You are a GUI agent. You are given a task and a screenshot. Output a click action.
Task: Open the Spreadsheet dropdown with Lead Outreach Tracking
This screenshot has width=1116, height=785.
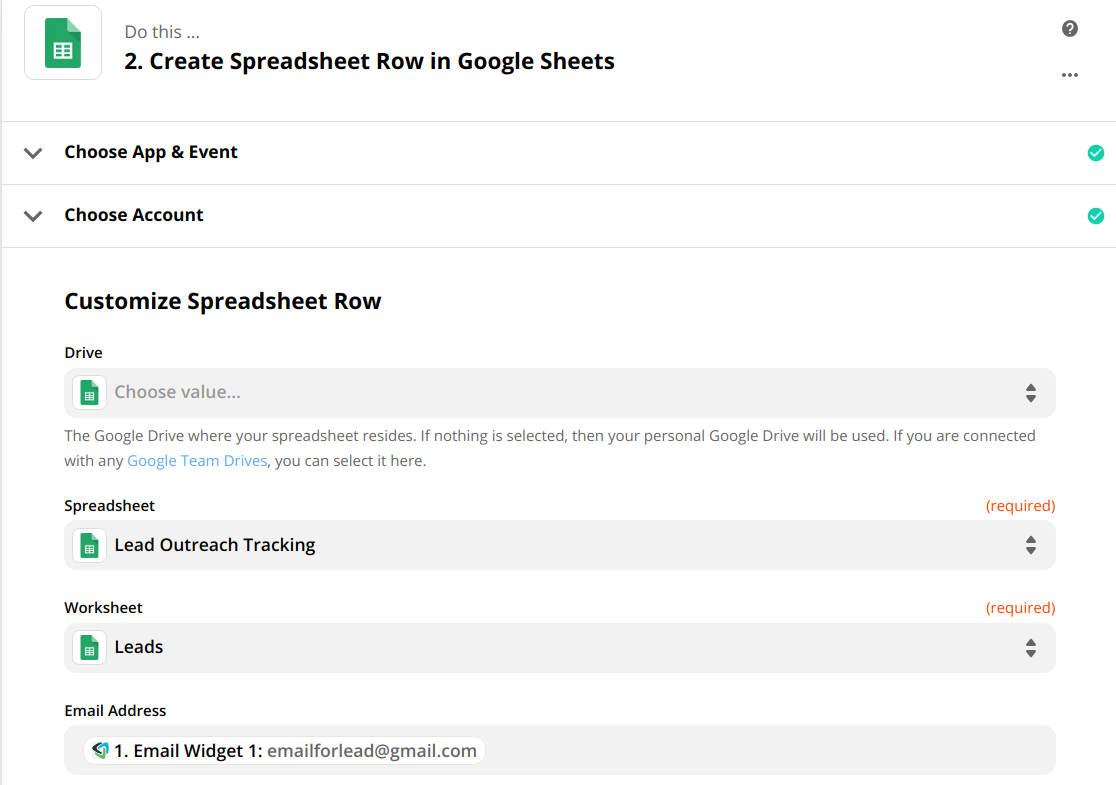559,545
